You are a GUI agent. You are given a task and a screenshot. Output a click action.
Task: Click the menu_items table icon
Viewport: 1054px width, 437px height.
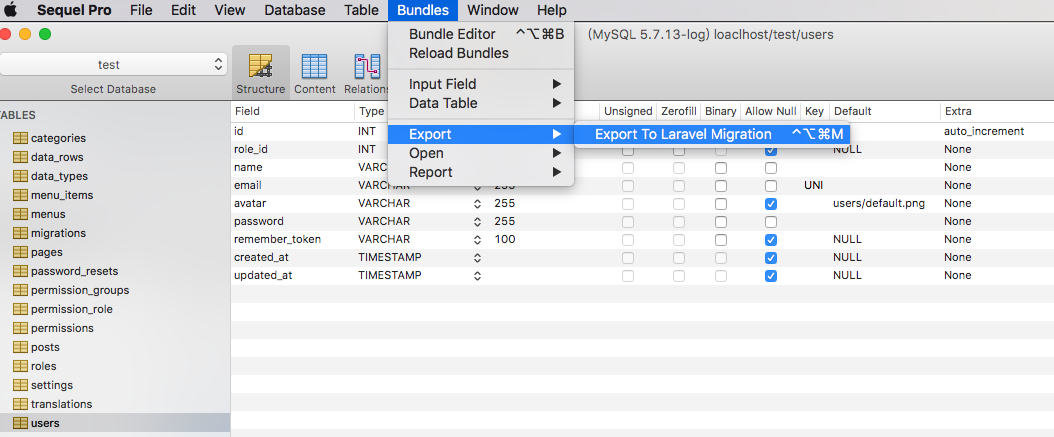pos(21,195)
